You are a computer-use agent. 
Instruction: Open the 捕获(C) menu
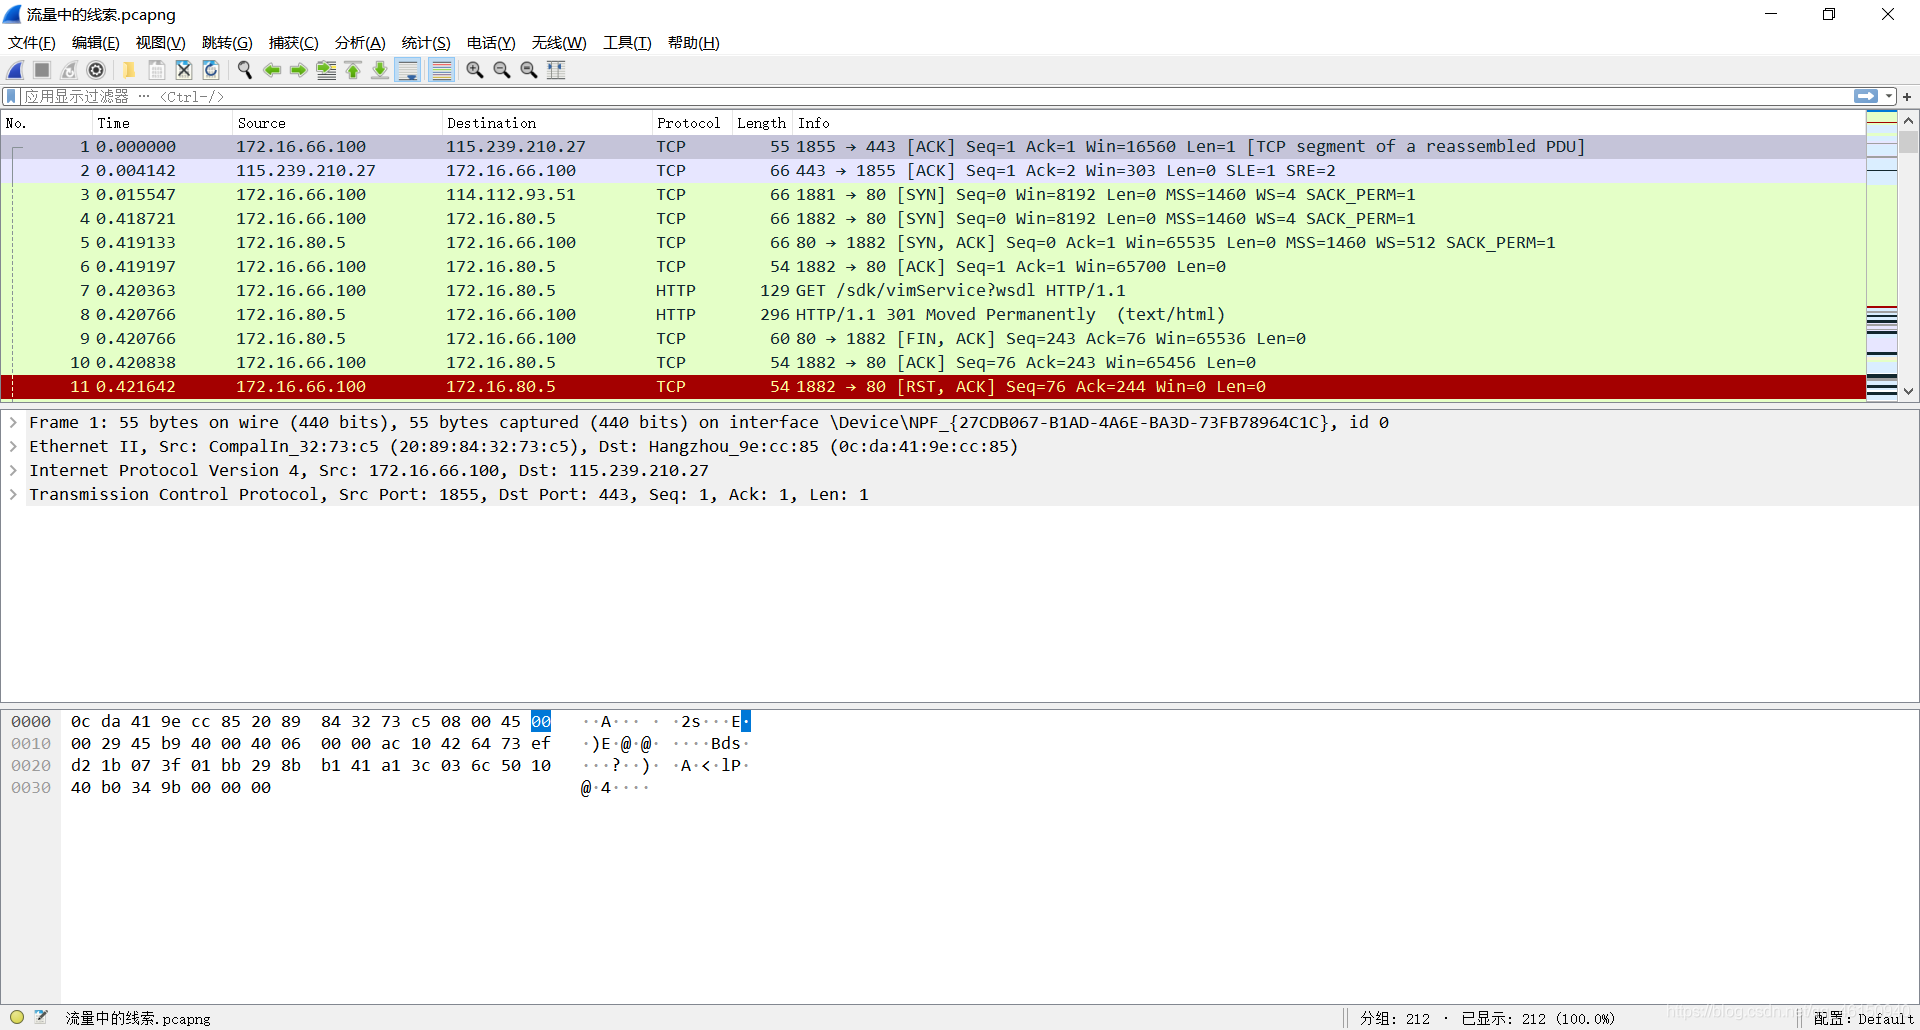(293, 43)
